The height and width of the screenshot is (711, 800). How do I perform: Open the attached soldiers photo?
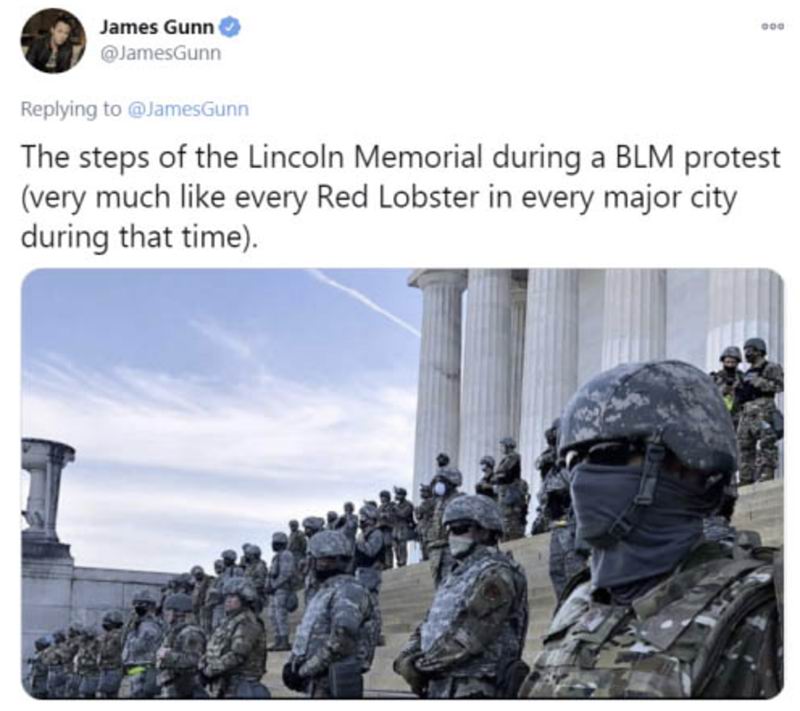coord(402,483)
